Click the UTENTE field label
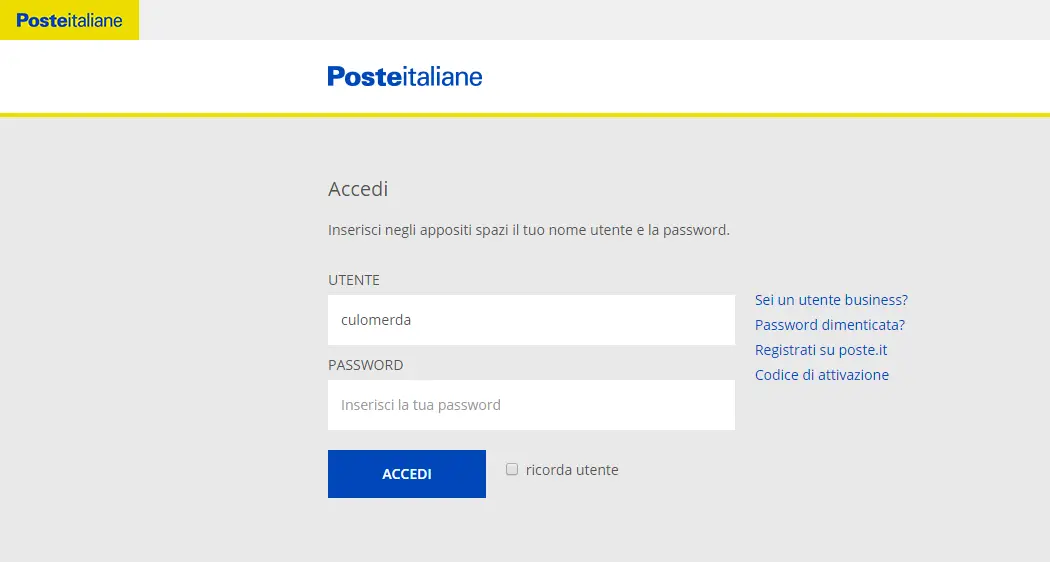1050x562 pixels. (354, 280)
